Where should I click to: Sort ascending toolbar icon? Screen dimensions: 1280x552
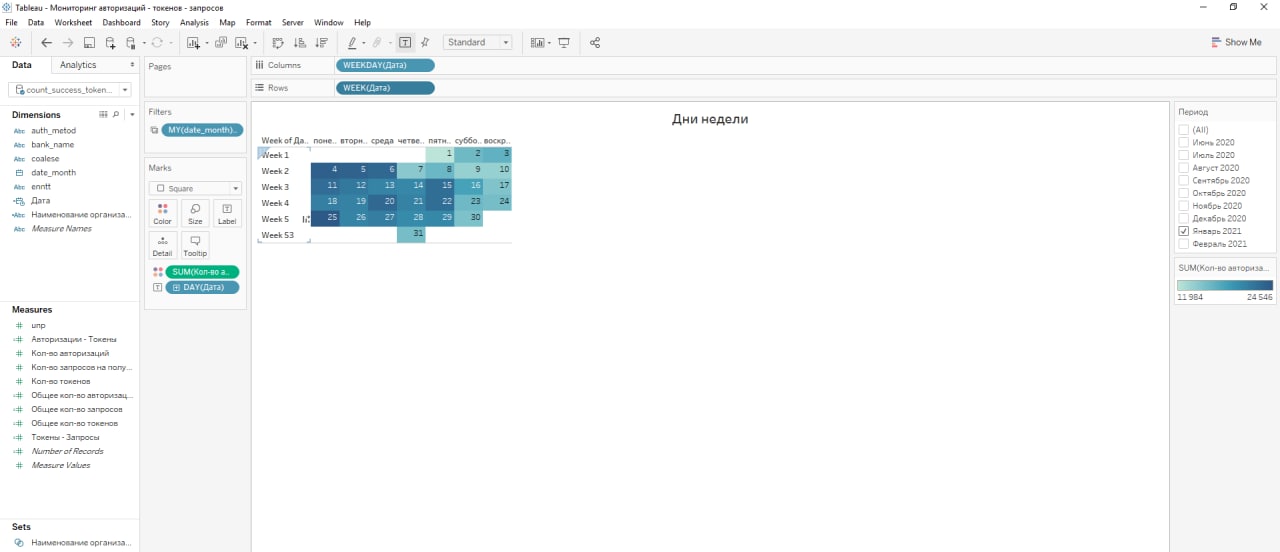tap(299, 43)
